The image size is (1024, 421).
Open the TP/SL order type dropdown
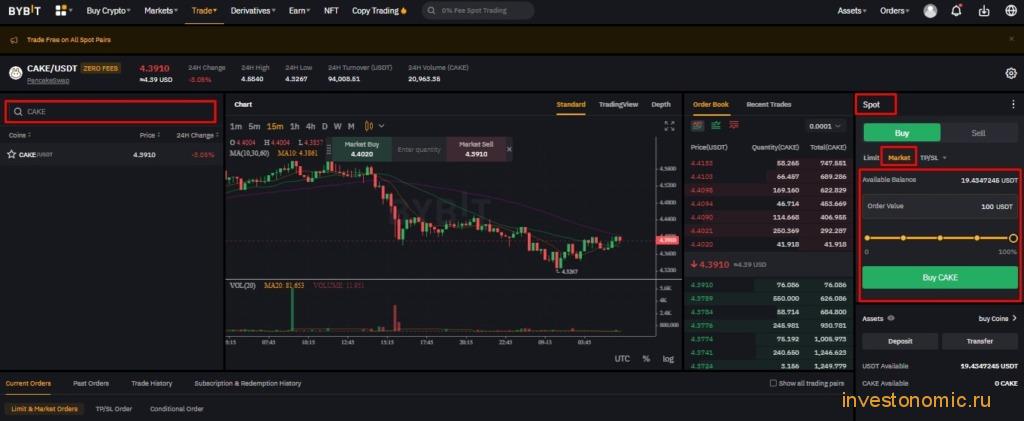933,157
